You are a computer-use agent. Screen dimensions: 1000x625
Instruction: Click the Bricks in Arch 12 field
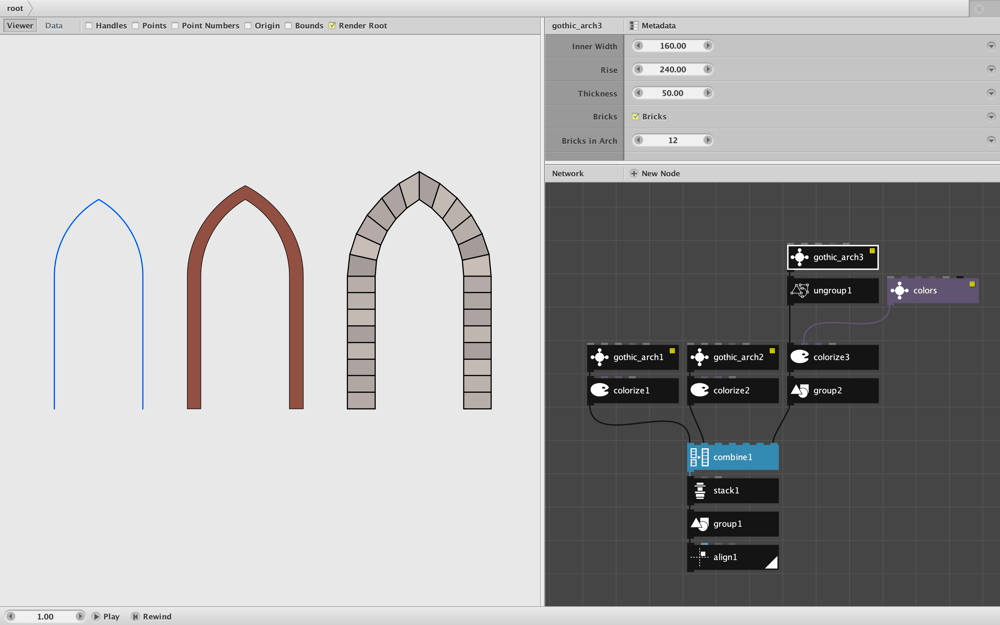(x=673, y=140)
